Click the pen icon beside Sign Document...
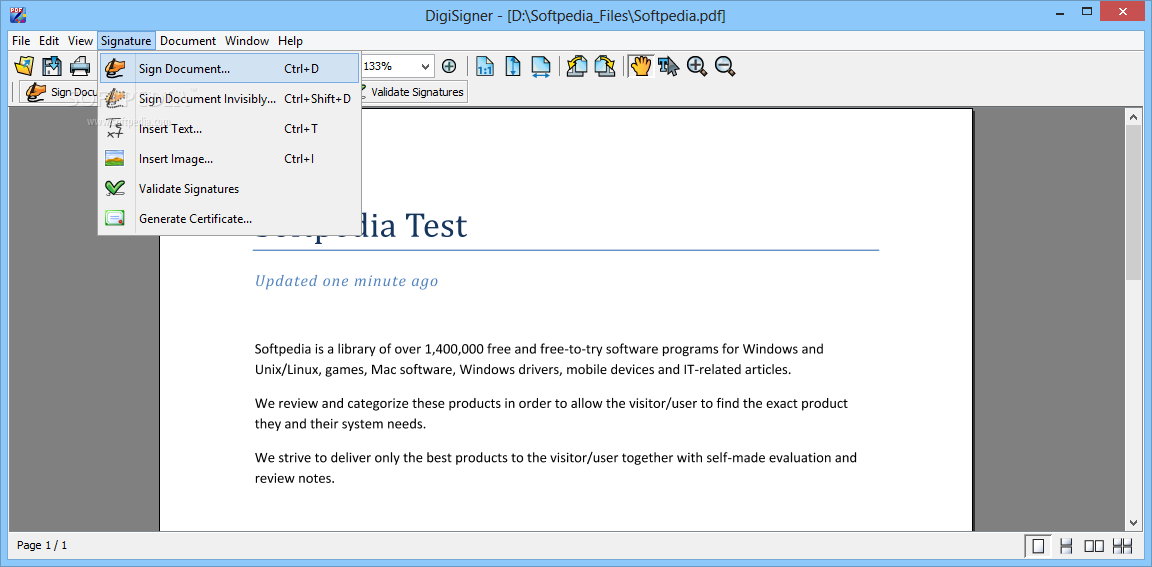This screenshot has height=567, width=1152. 115,68
